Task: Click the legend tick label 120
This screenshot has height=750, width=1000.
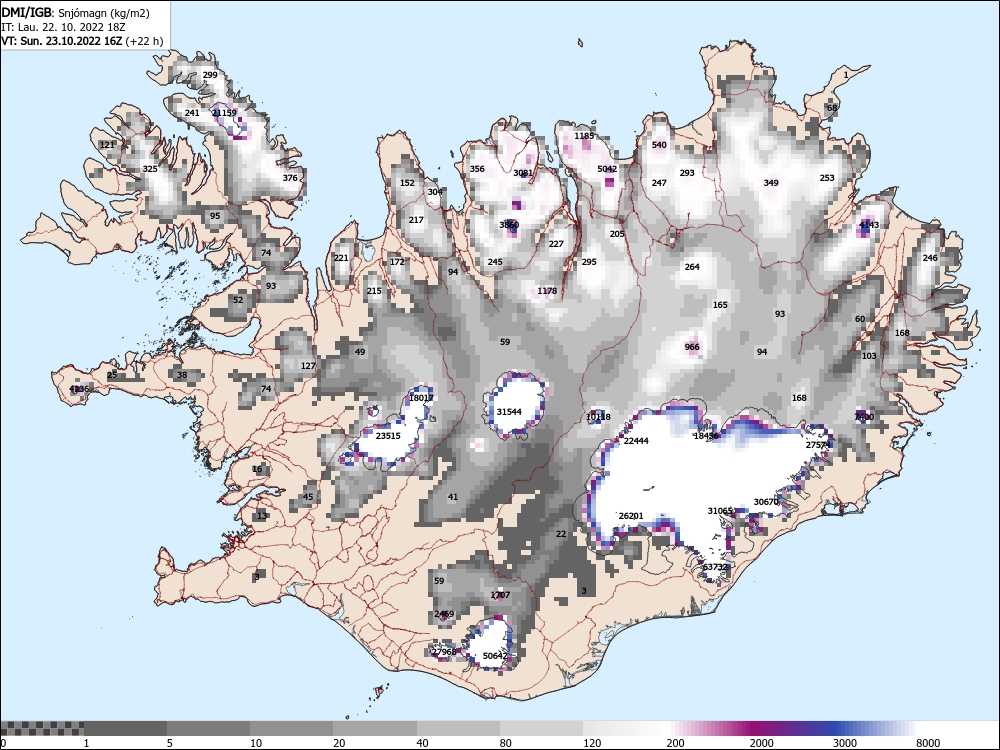Action: (592, 743)
